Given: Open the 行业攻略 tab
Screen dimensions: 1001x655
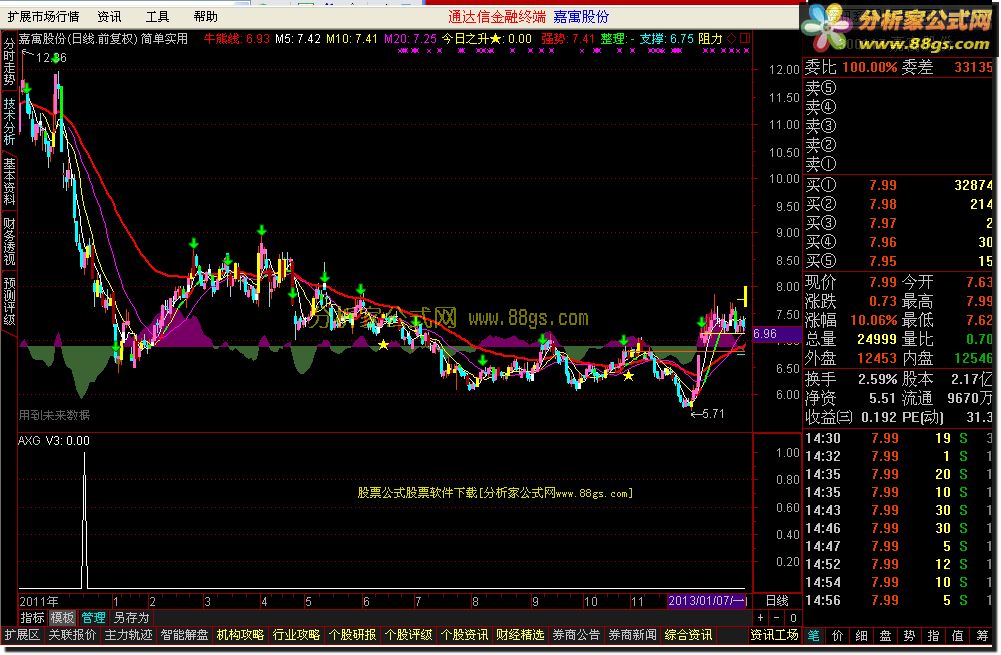Looking at the screenshot, I should pyautogui.click(x=296, y=635).
